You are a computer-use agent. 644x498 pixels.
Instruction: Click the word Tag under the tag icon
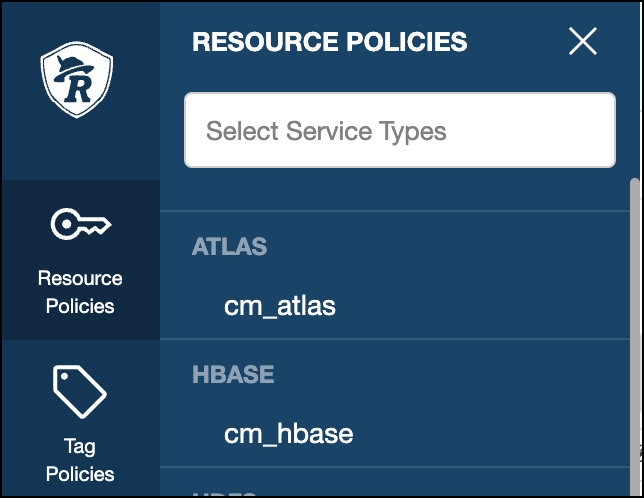[x=80, y=446]
